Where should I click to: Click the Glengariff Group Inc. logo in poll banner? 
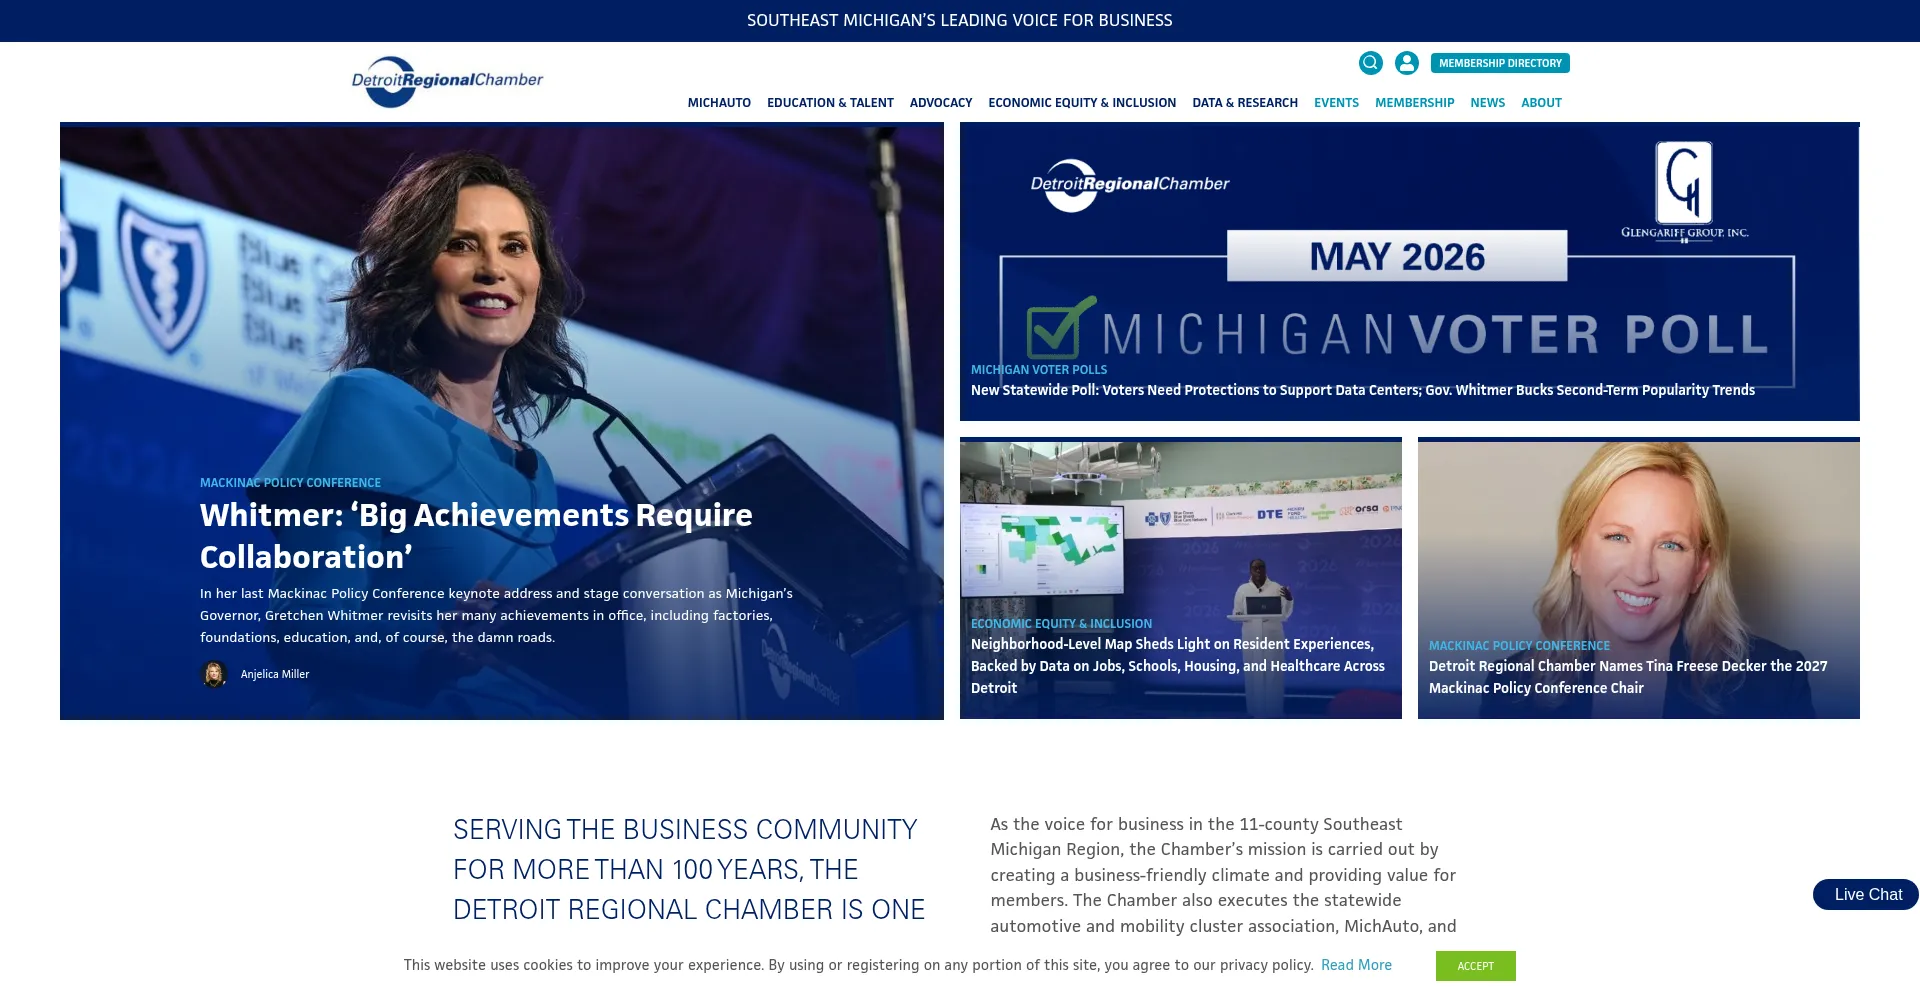coord(1684,190)
